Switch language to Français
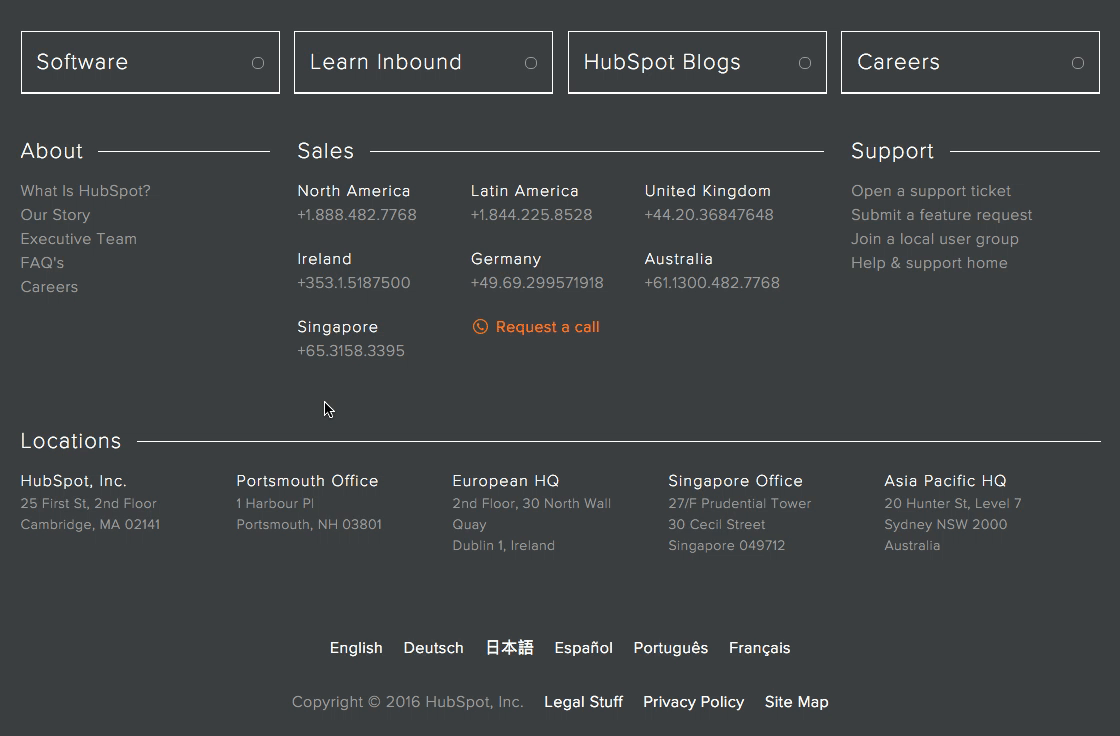Screen dimensions: 1120x736 759,648
